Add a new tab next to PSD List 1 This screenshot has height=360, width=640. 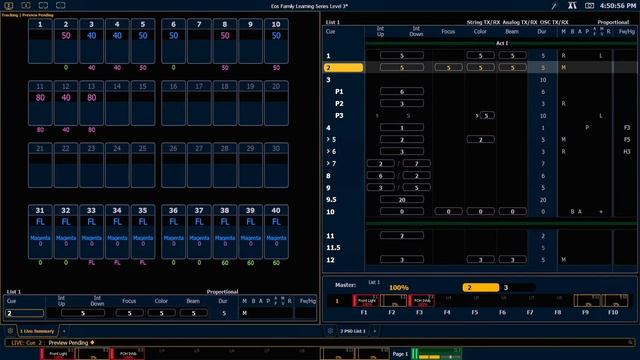(375, 331)
